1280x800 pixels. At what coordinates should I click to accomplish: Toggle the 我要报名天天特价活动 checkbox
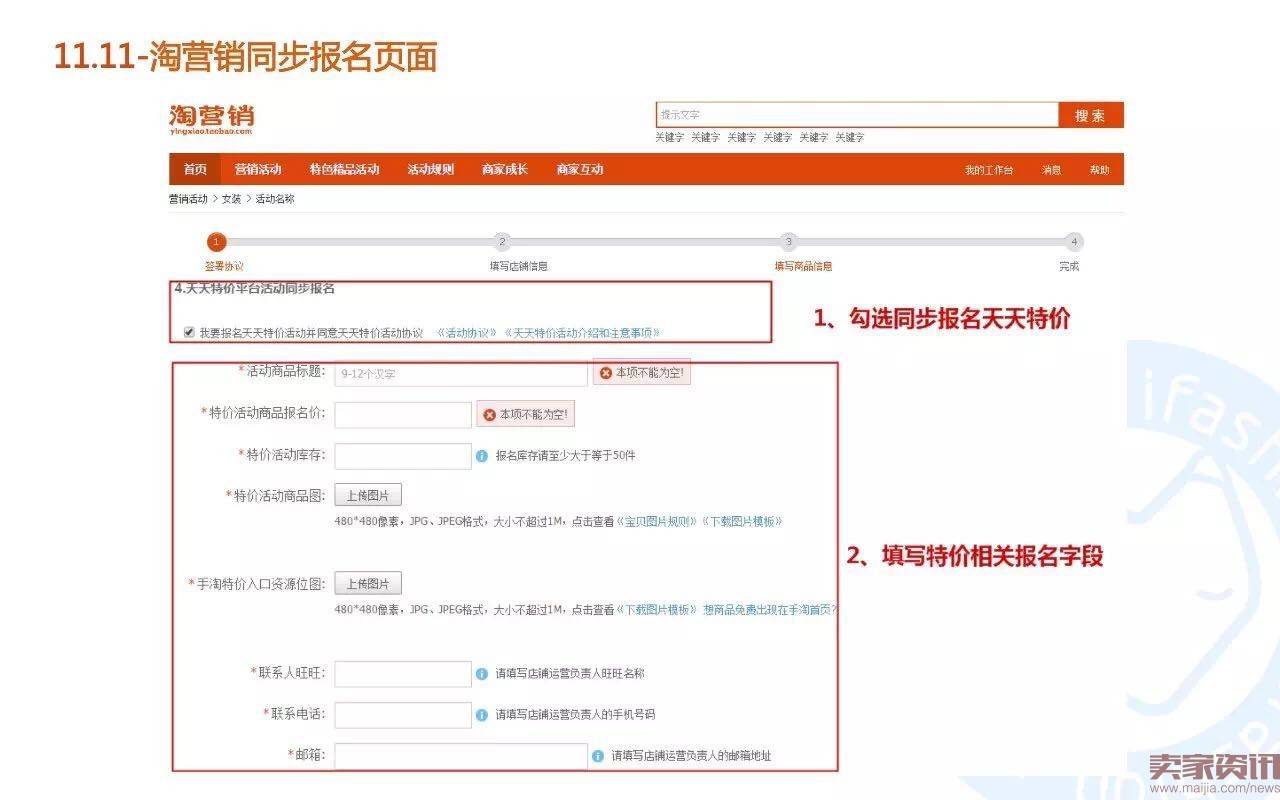click(x=189, y=332)
